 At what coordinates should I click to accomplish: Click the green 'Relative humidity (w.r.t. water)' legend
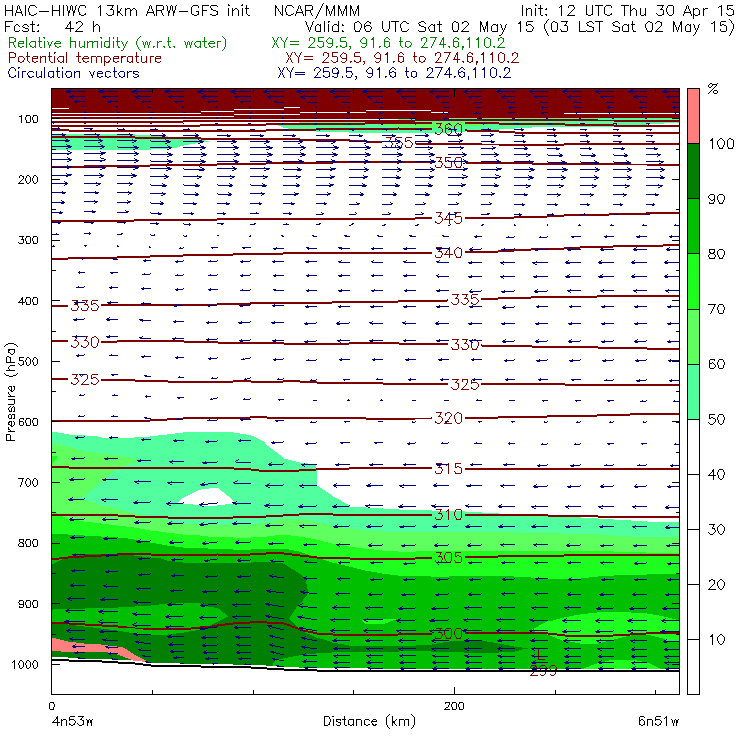[117, 43]
